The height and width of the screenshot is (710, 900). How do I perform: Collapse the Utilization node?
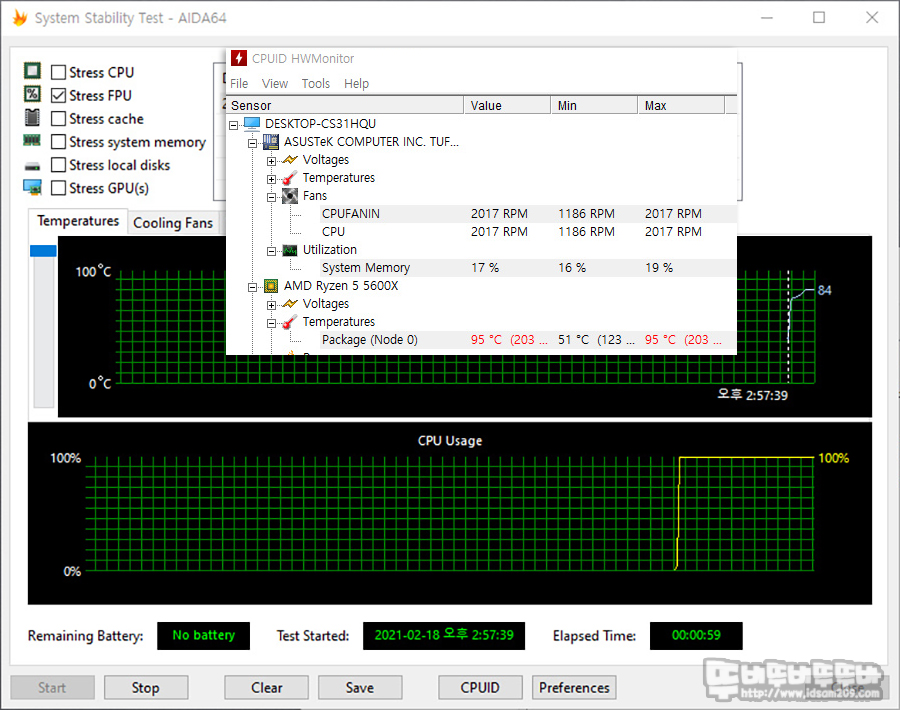(x=271, y=251)
